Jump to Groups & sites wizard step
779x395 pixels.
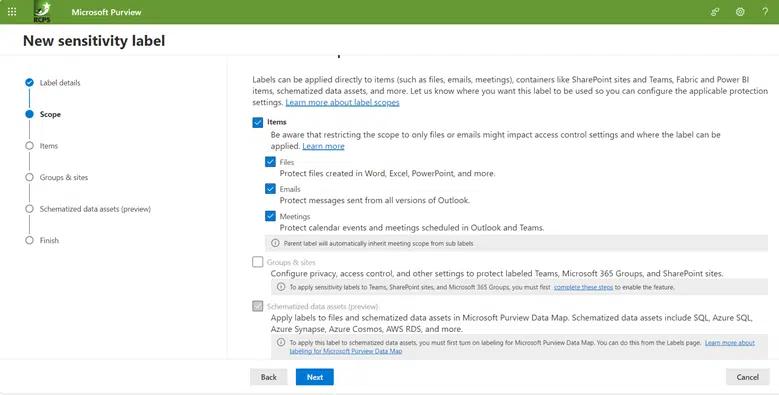coord(64,177)
